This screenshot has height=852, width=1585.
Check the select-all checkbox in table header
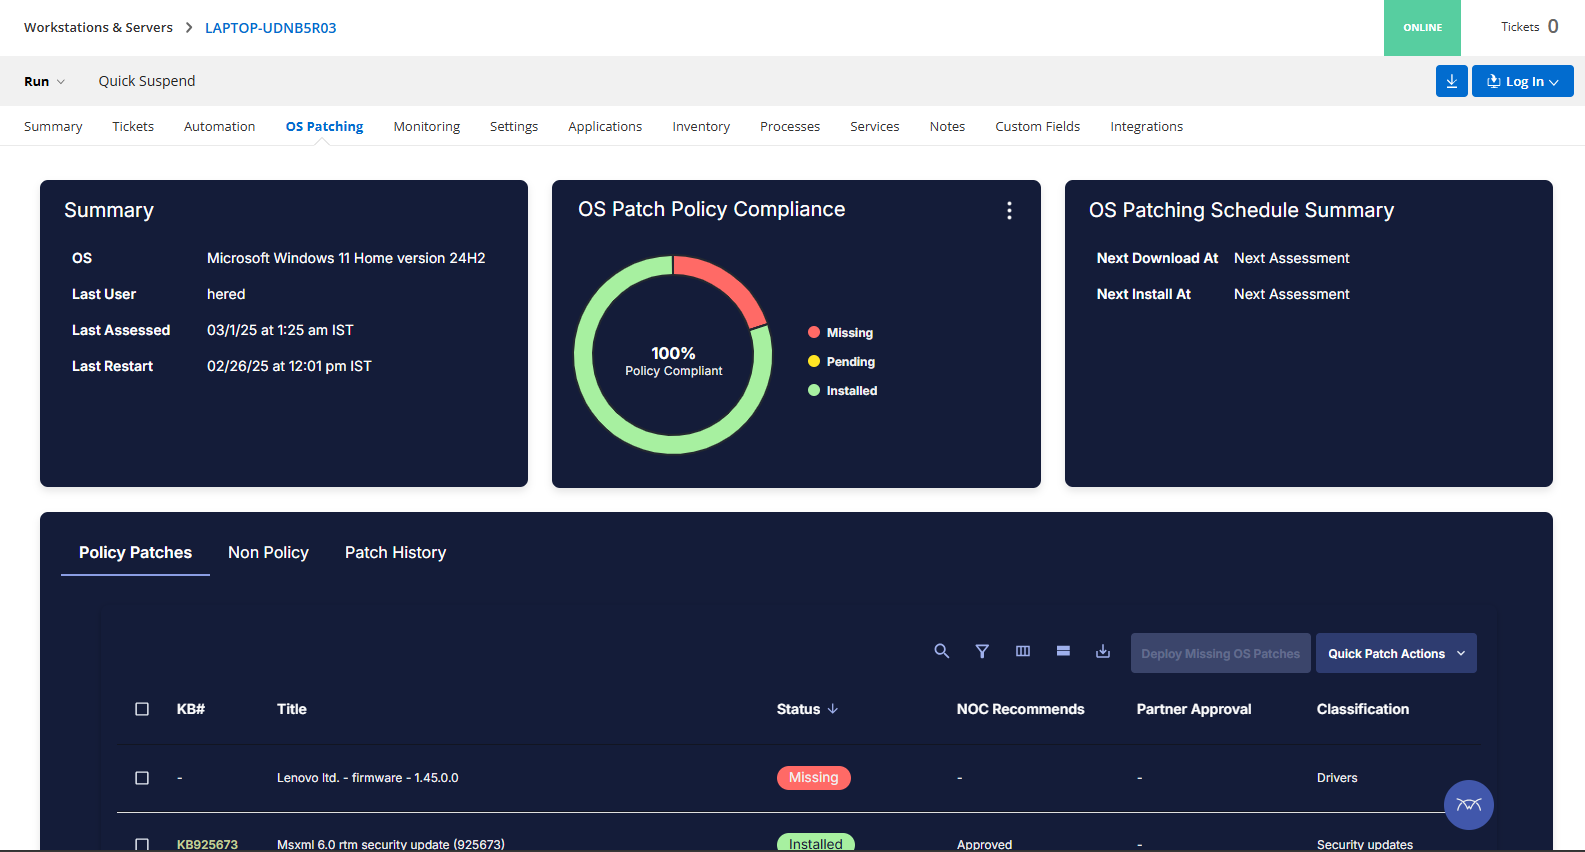142,709
